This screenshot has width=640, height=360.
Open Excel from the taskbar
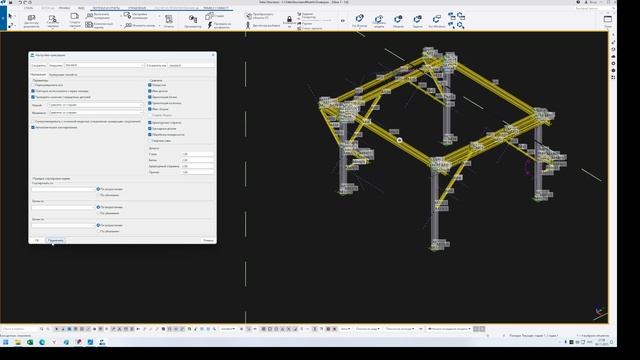(x=30, y=342)
